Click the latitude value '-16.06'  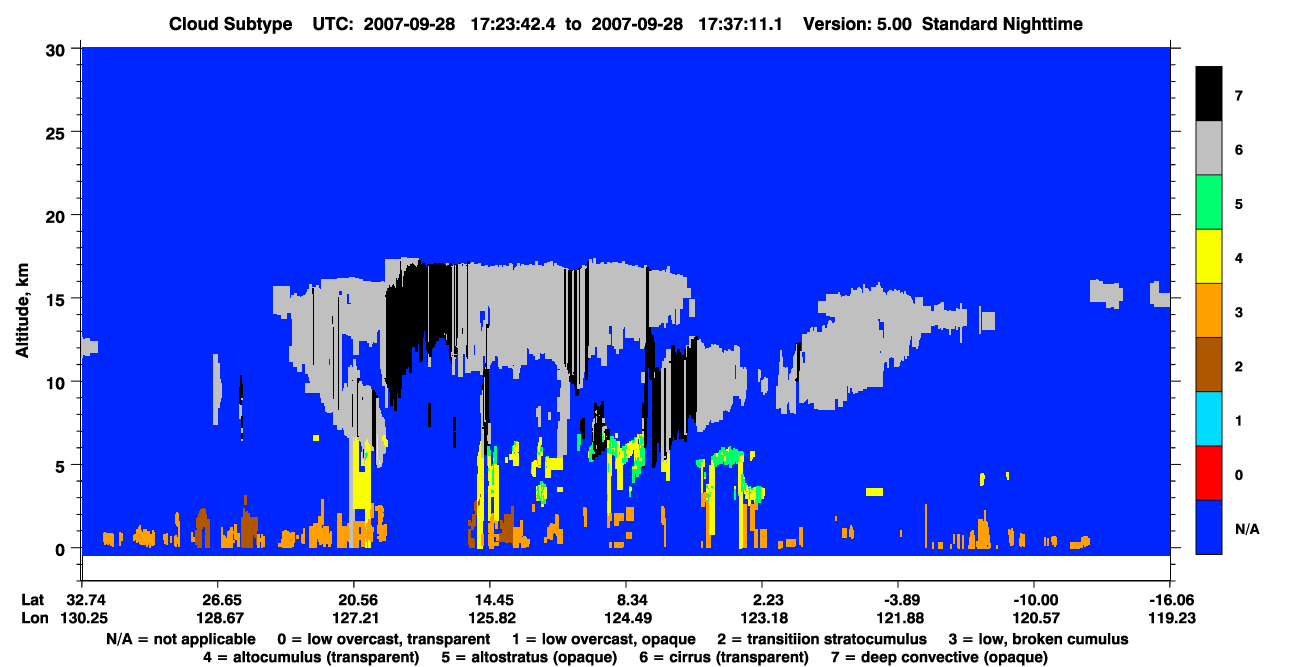[x=1170, y=600]
